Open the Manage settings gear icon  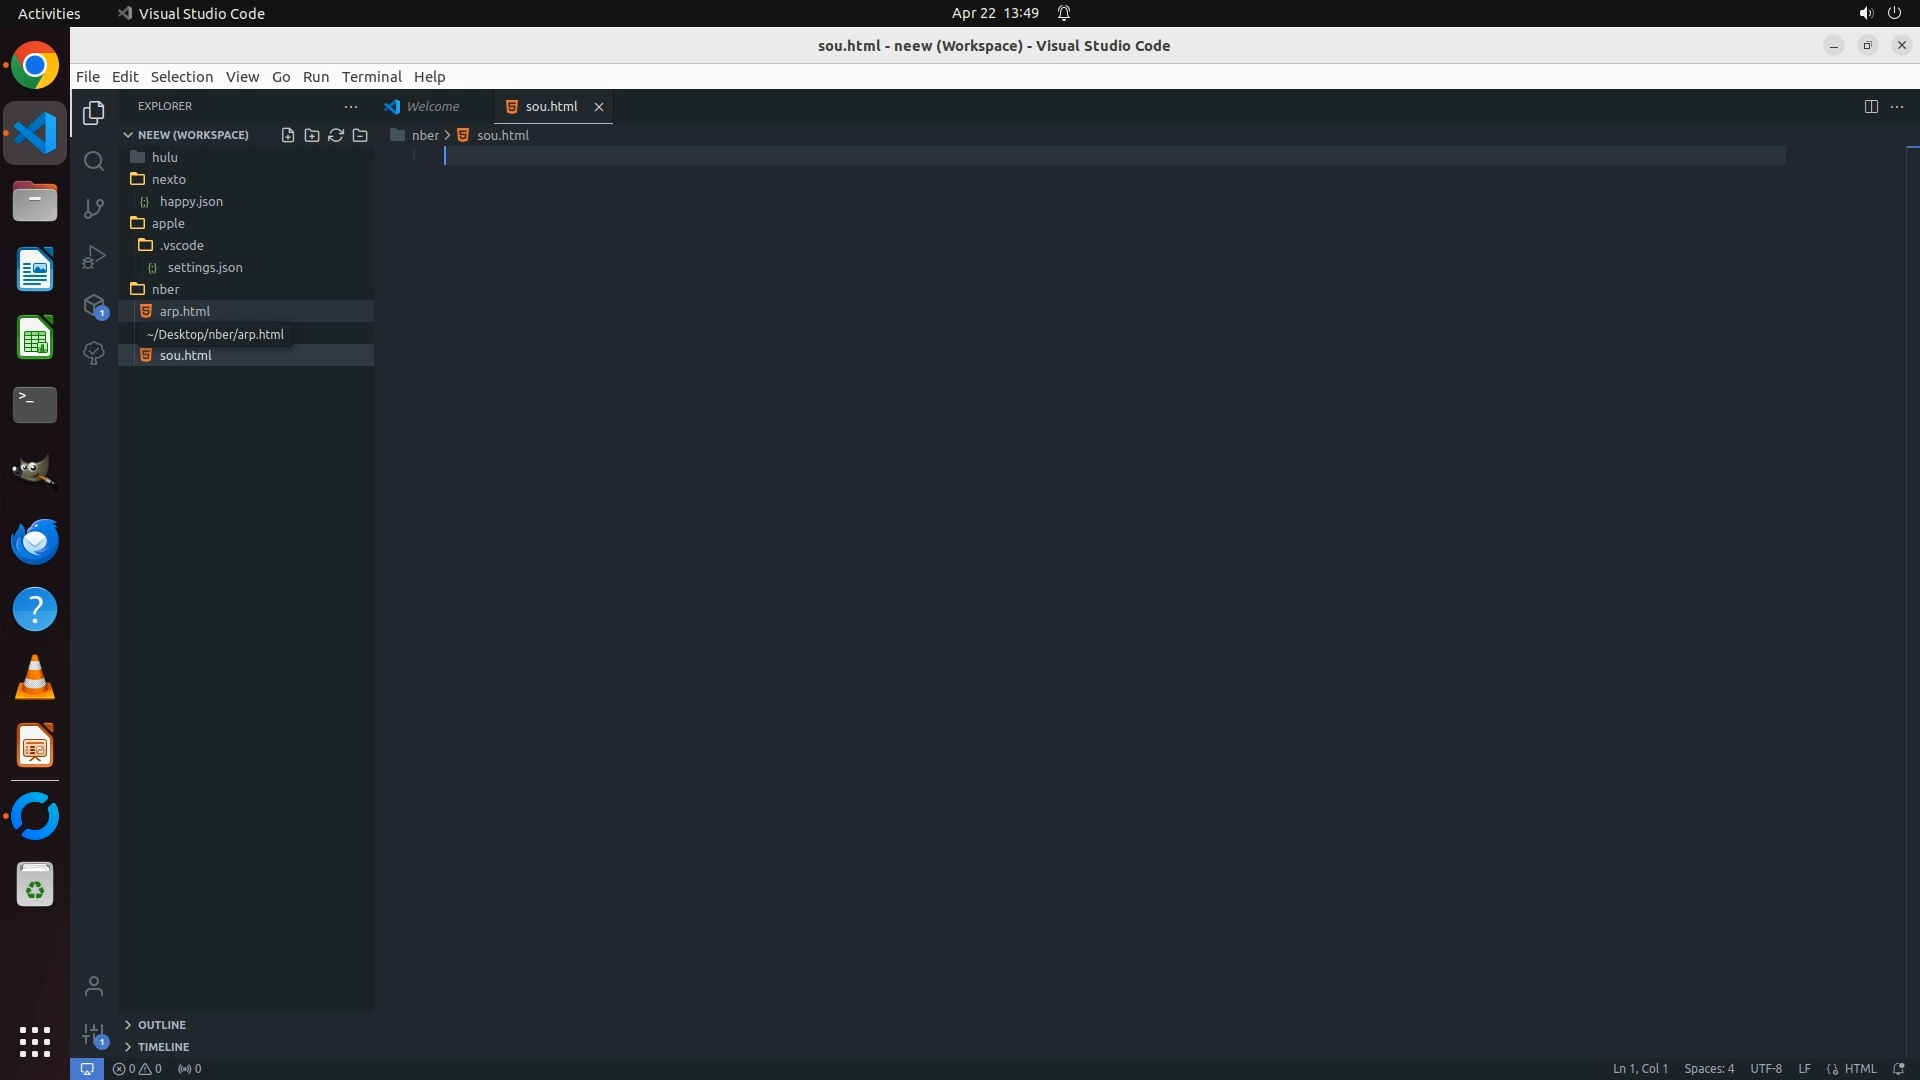click(x=94, y=1033)
